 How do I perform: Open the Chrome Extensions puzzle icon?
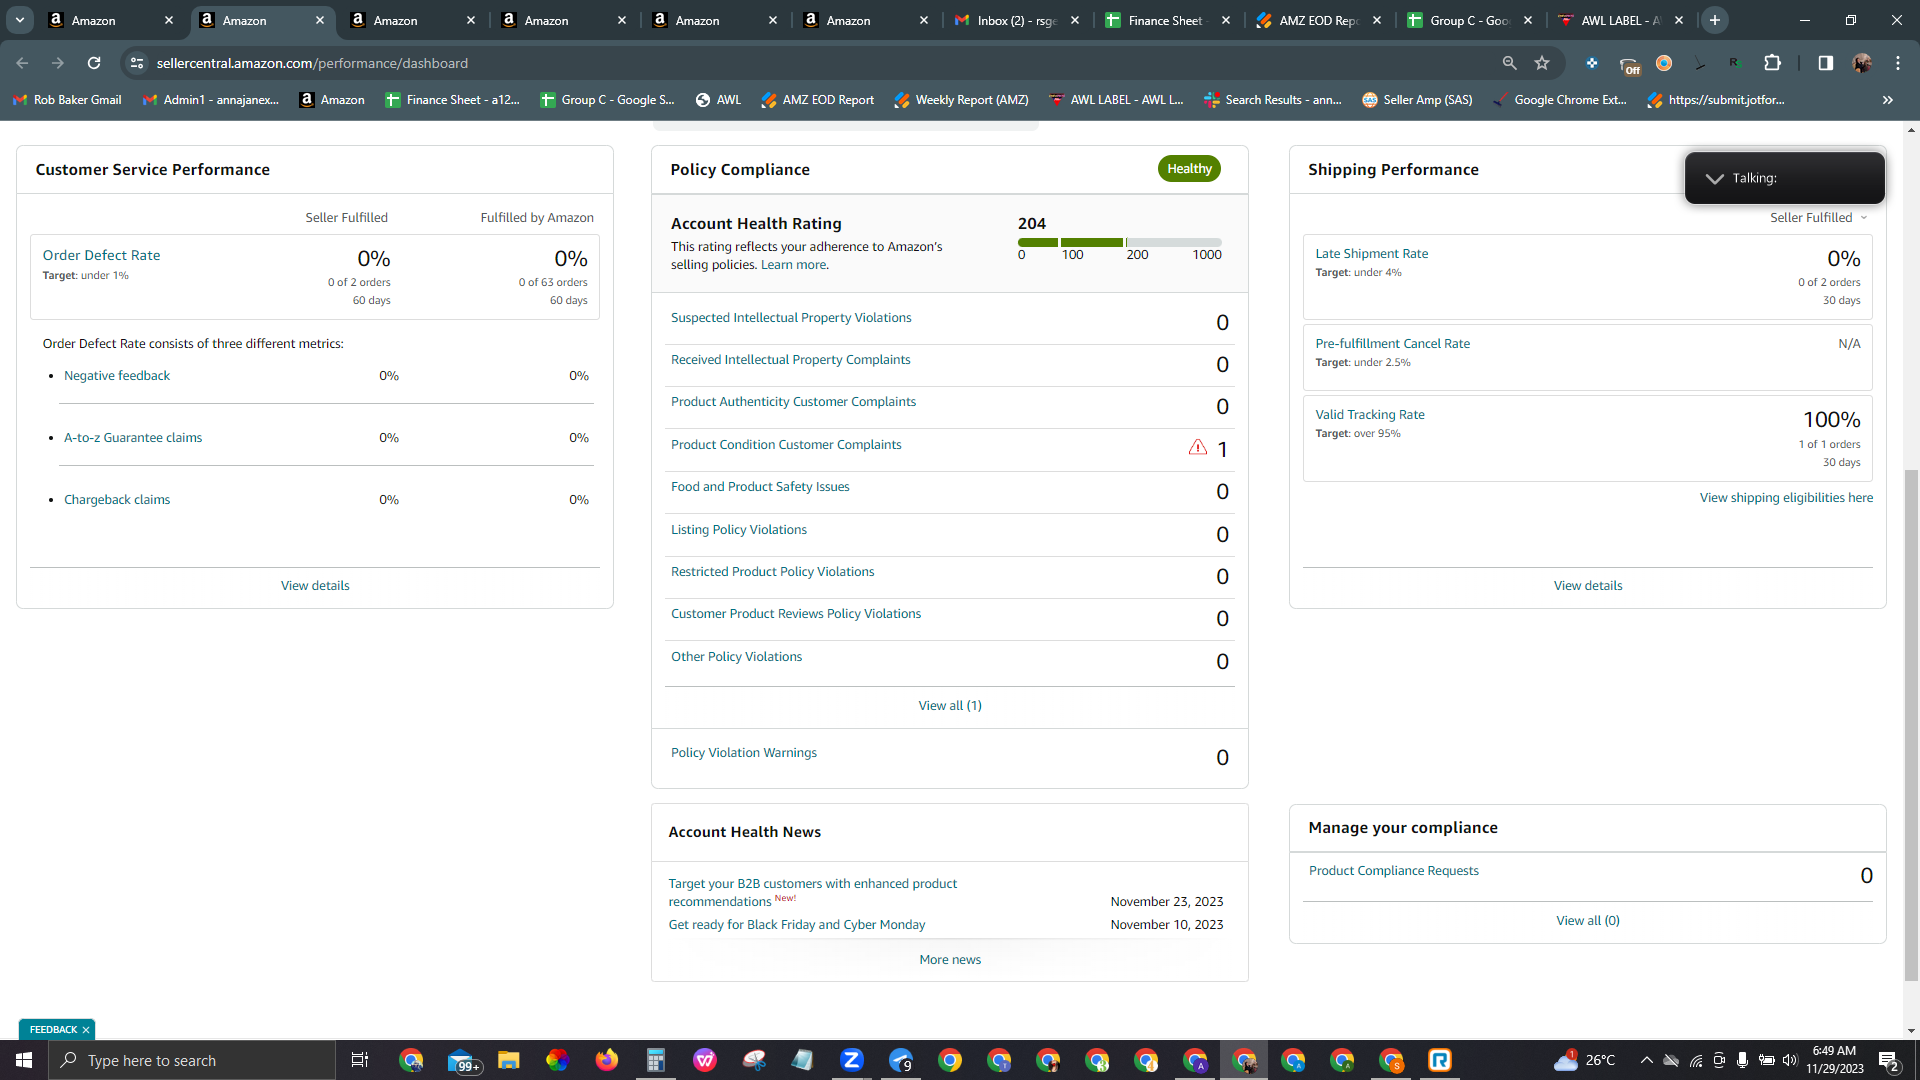(x=1772, y=63)
